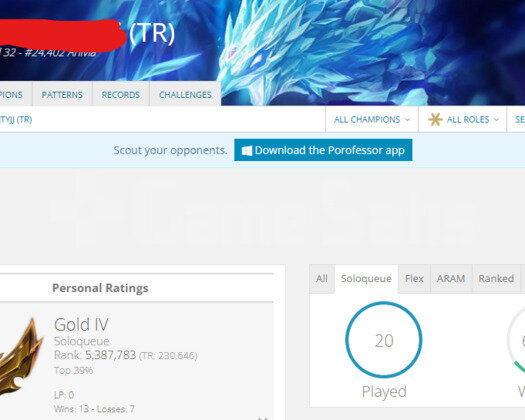This screenshot has width=525, height=420.
Task: Select the Flex queue tab
Action: point(414,279)
